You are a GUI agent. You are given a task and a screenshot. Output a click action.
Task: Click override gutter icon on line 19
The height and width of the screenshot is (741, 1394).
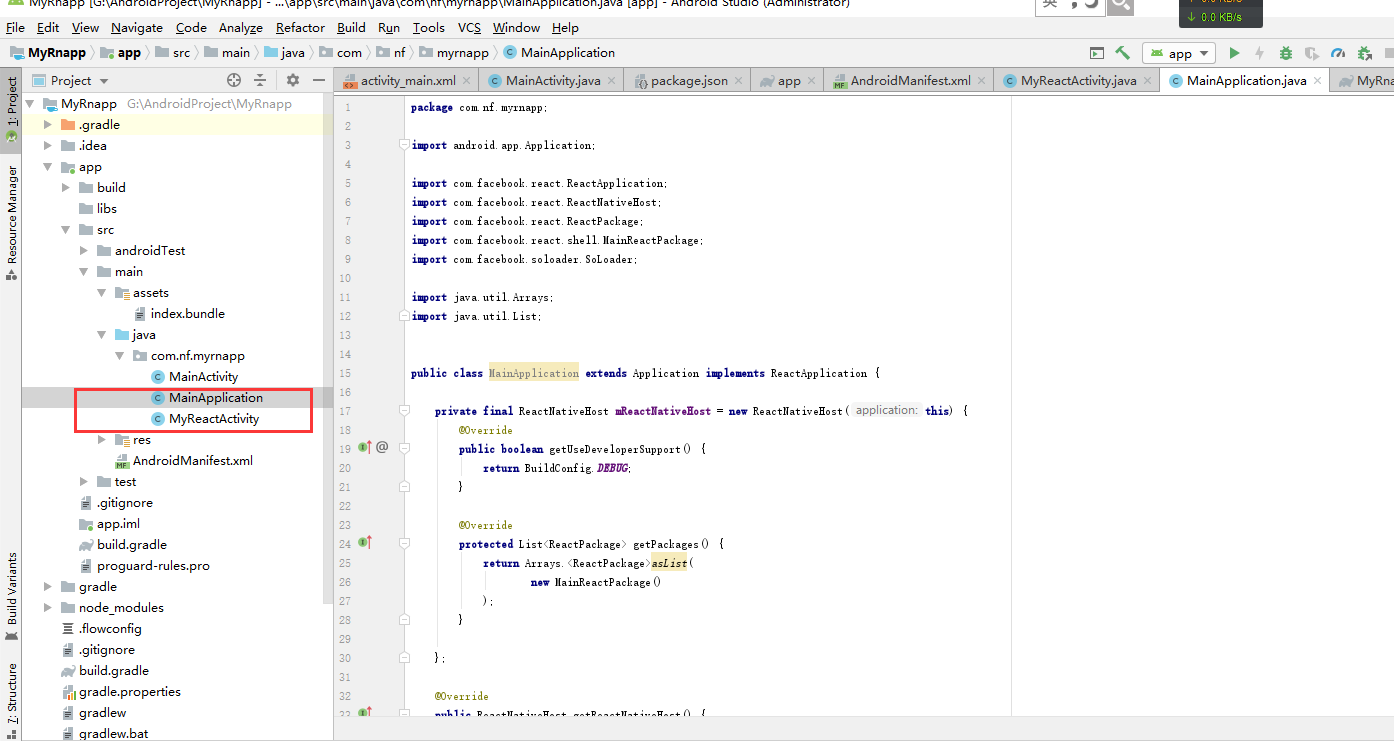365,448
